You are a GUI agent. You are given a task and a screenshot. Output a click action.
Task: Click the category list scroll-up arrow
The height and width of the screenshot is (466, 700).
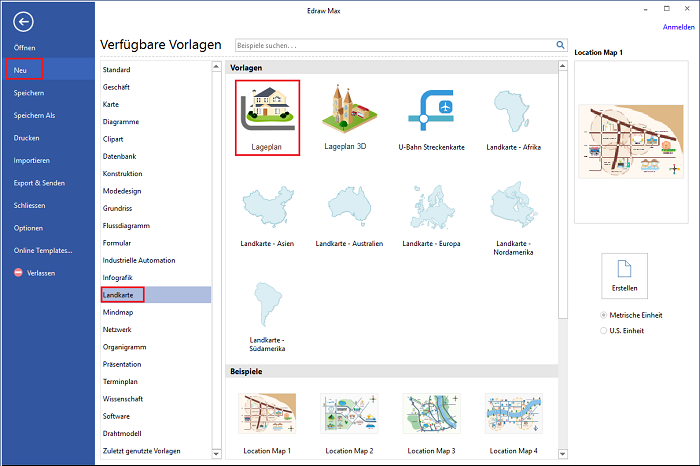click(217, 67)
